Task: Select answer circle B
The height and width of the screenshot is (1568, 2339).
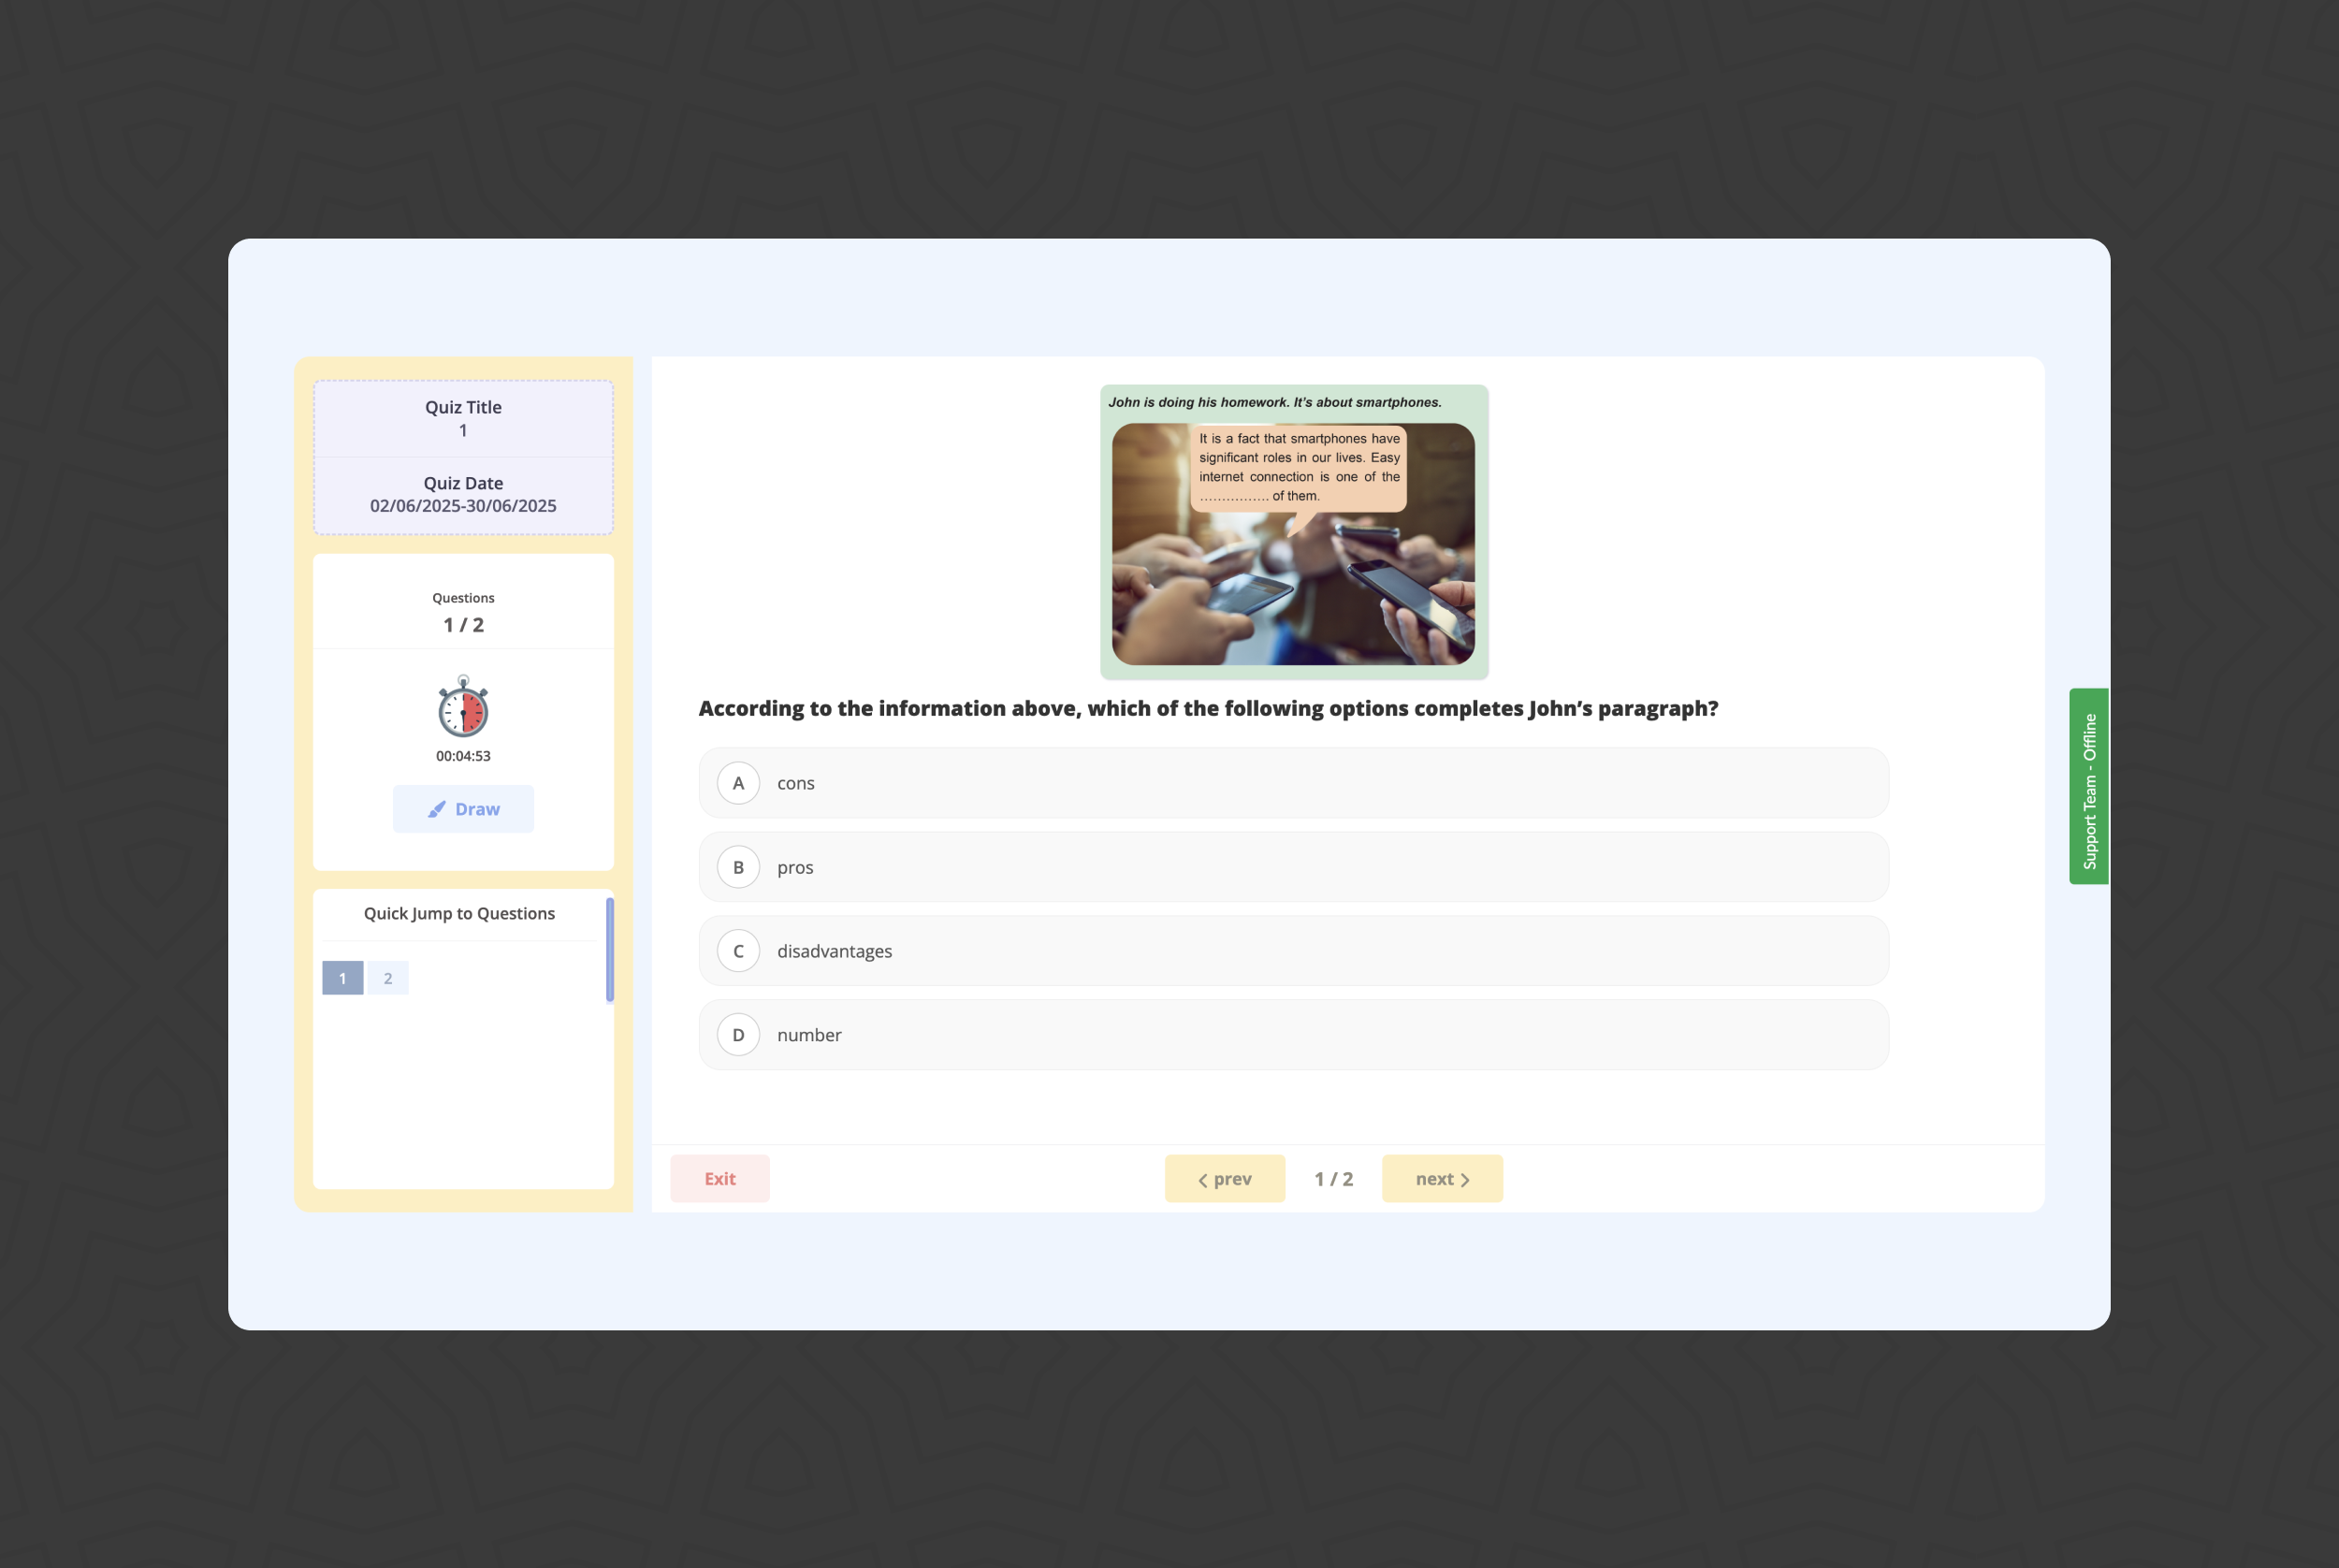Action: tap(738, 867)
